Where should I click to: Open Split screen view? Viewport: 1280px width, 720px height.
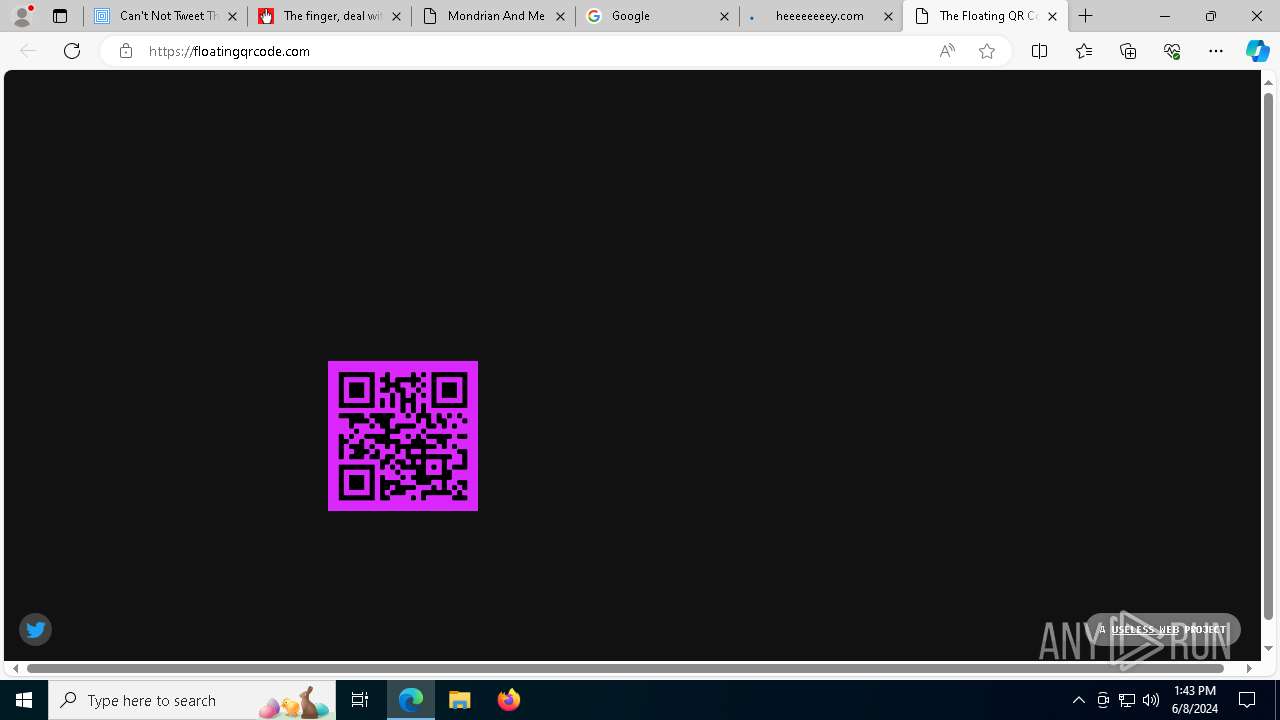1039,51
